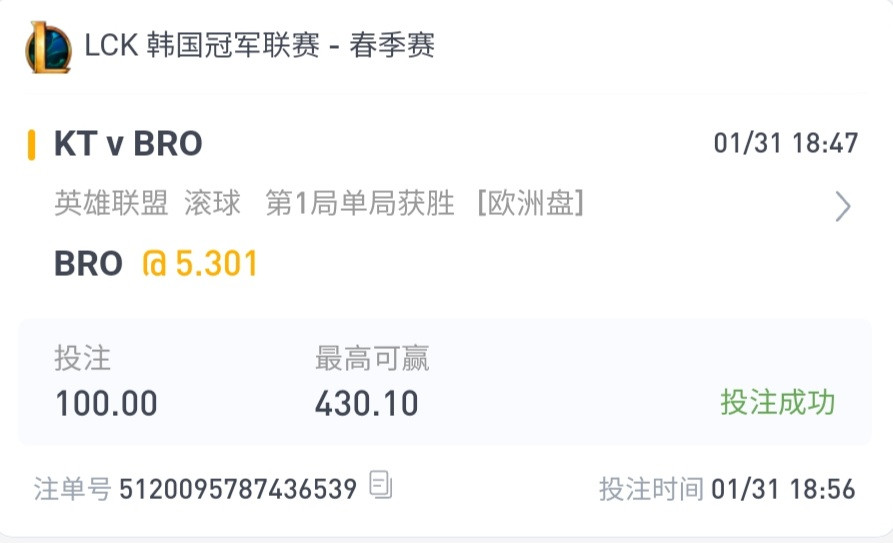The height and width of the screenshot is (543, 893).
Task: Click the stake amount 100.00
Action: (x=106, y=403)
